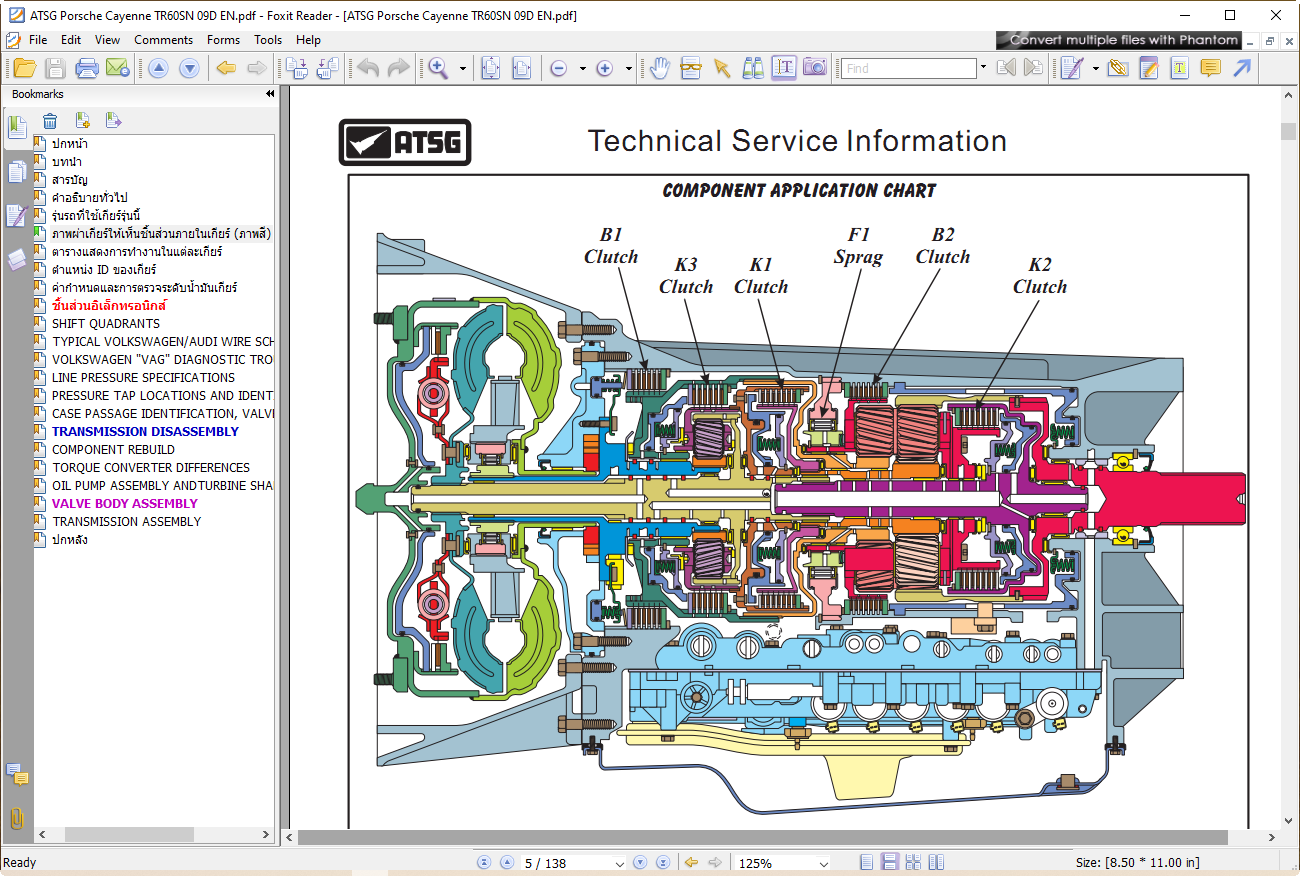Activate the Select Text tool
This screenshot has height=876, width=1300.
(784, 68)
